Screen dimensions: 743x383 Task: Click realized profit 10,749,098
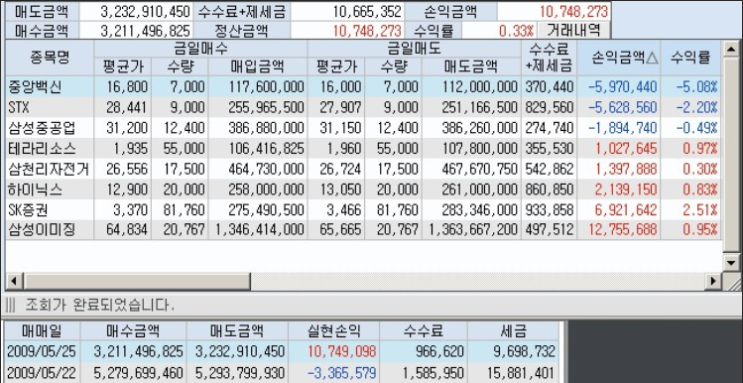(342, 351)
